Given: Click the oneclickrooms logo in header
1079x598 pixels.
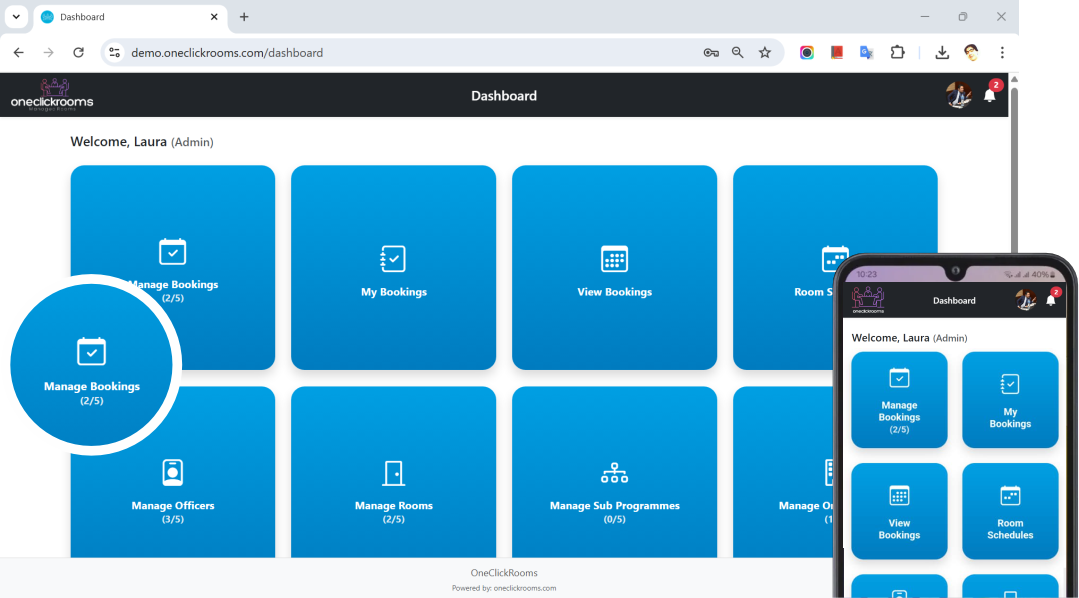Looking at the screenshot, I should (52, 95).
